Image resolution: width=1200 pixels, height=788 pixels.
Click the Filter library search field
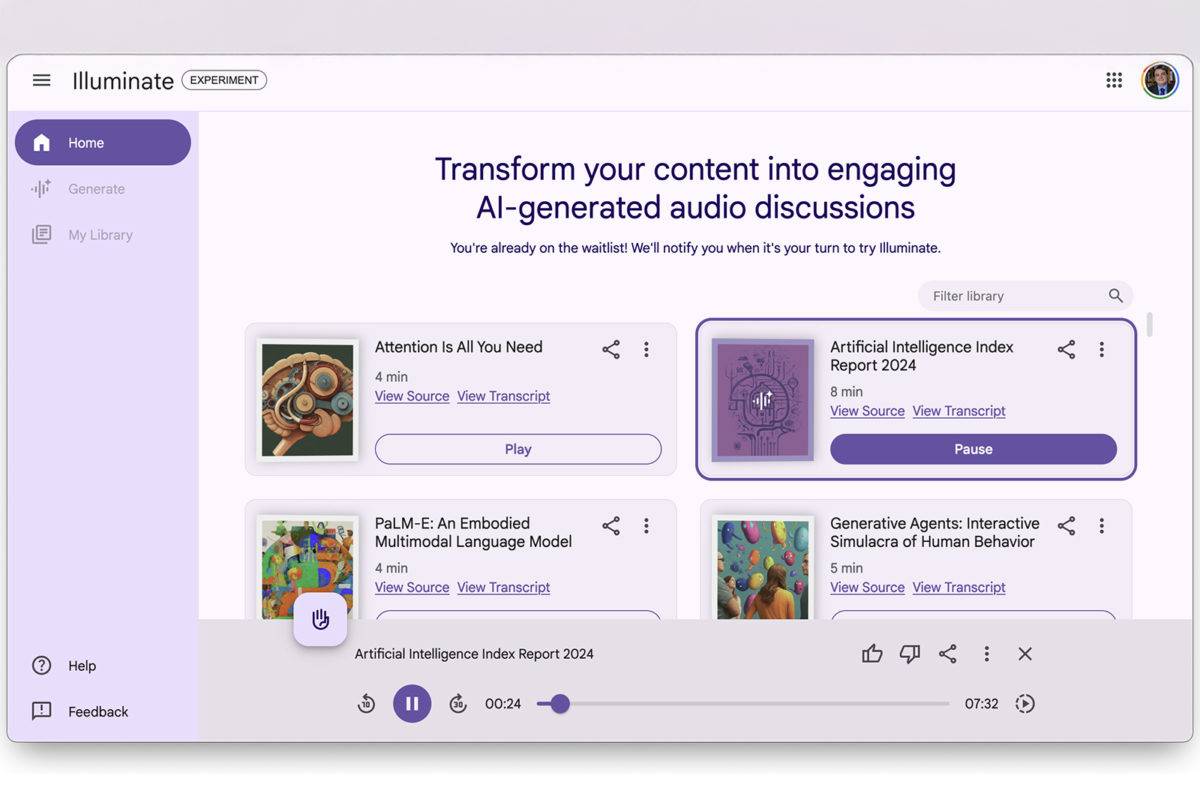pyautogui.click(x=1025, y=296)
